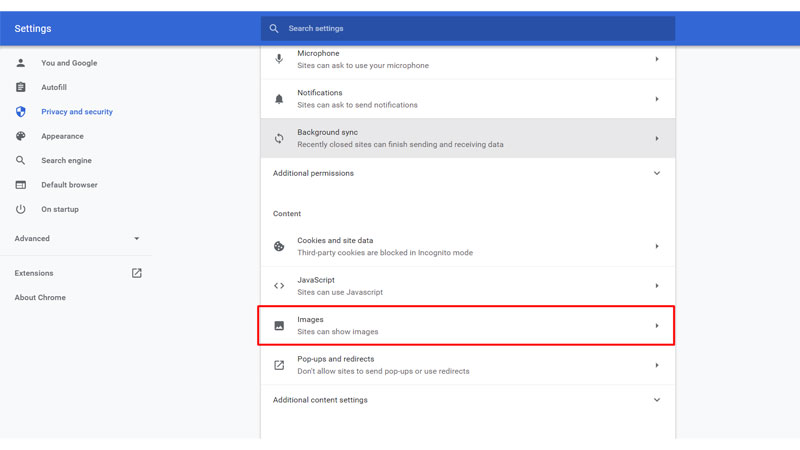The width and height of the screenshot is (800, 450).
Task: Click the Images picture icon
Action: click(279, 326)
